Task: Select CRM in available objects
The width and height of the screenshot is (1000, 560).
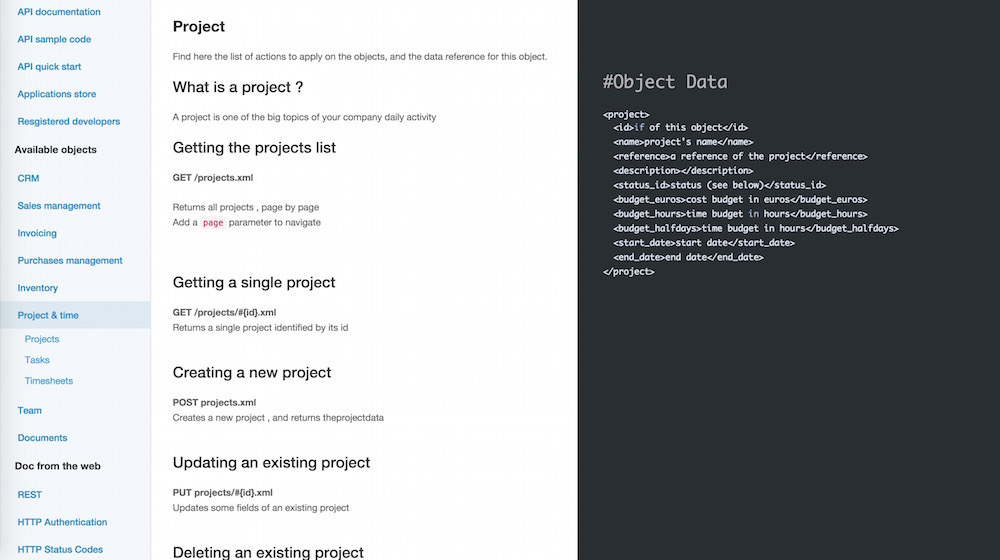Action: click(28, 178)
